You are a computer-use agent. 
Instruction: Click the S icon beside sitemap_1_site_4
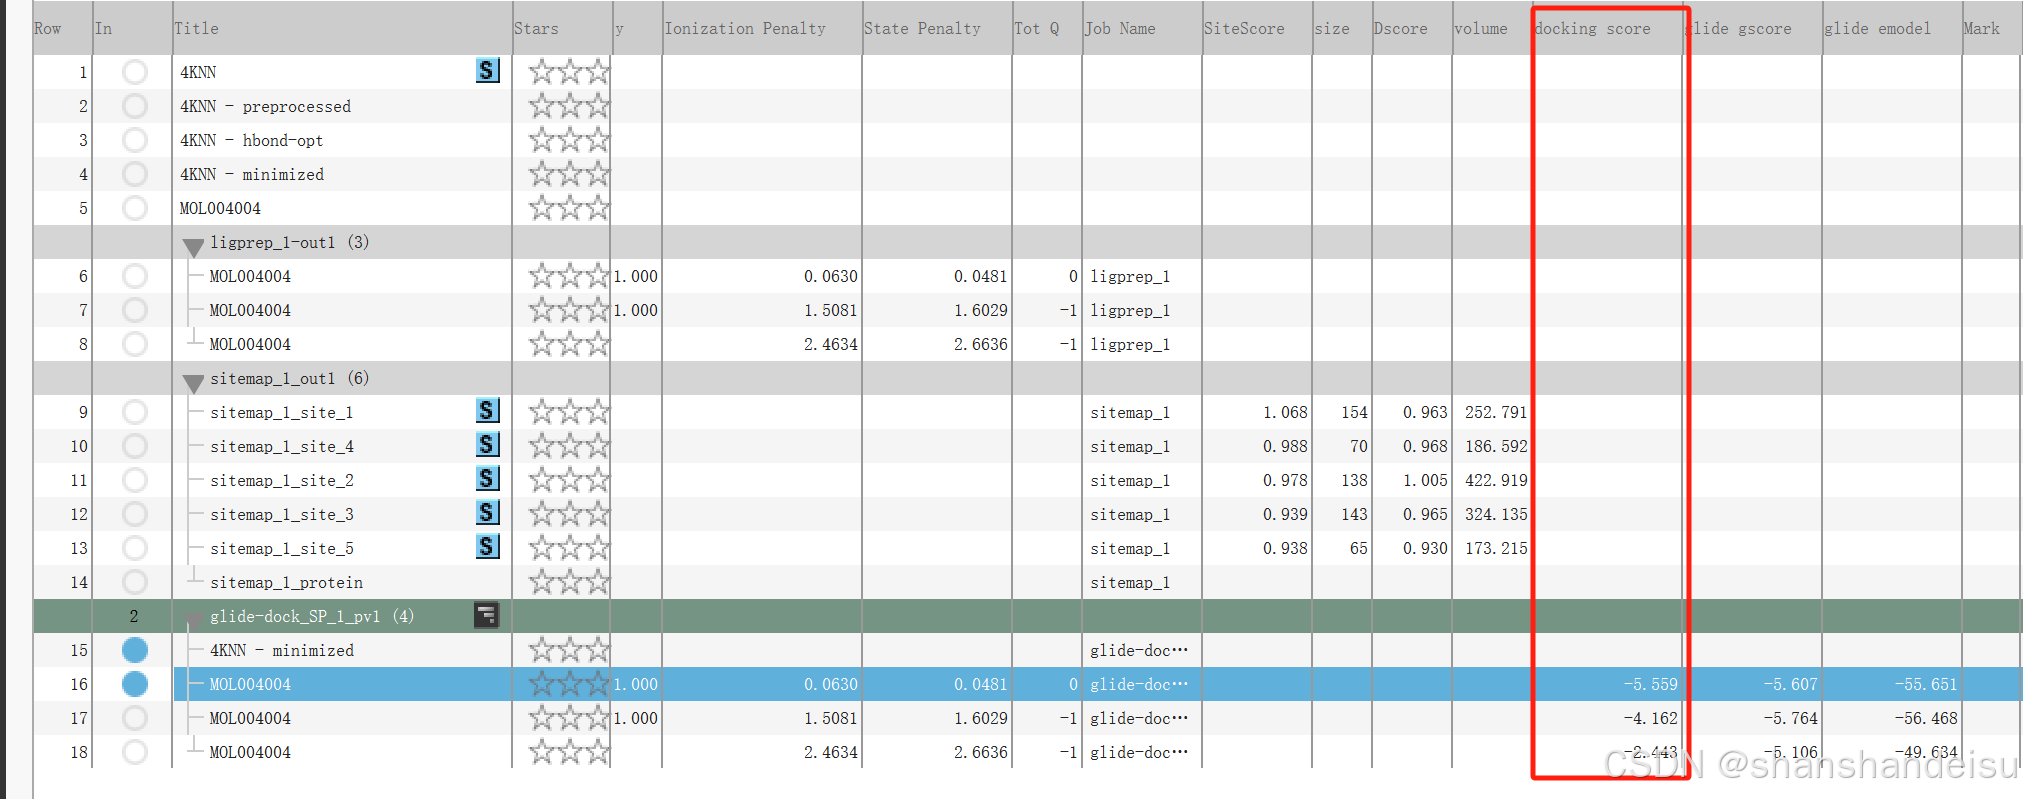pos(487,445)
